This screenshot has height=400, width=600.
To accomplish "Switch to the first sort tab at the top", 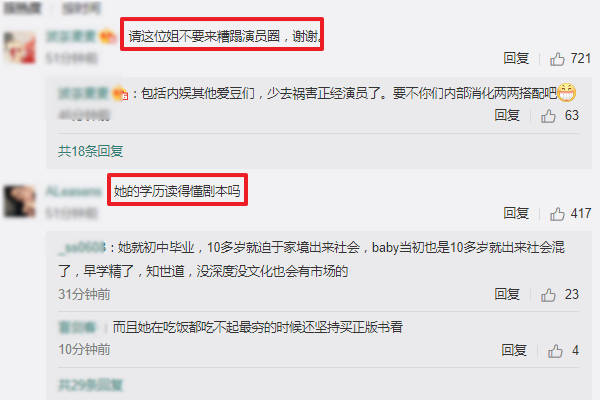I will pos(22,8).
